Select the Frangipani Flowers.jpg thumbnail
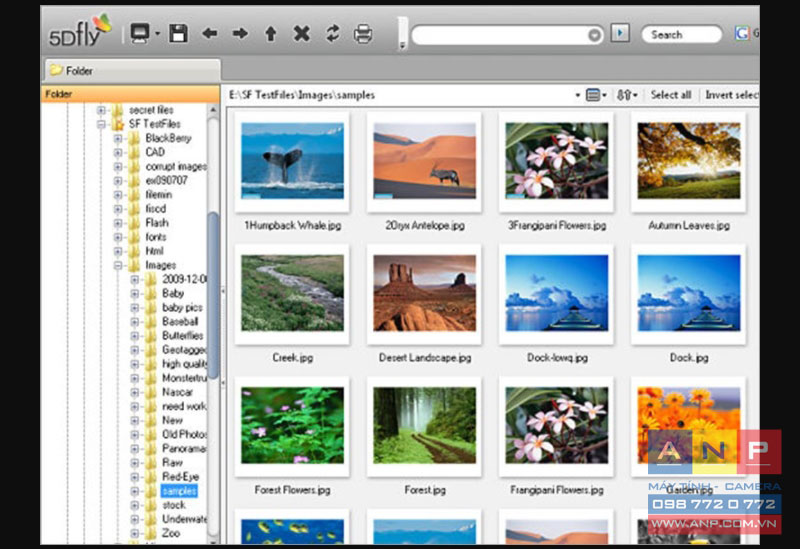800x549 pixels. pyautogui.click(x=557, y=426)
